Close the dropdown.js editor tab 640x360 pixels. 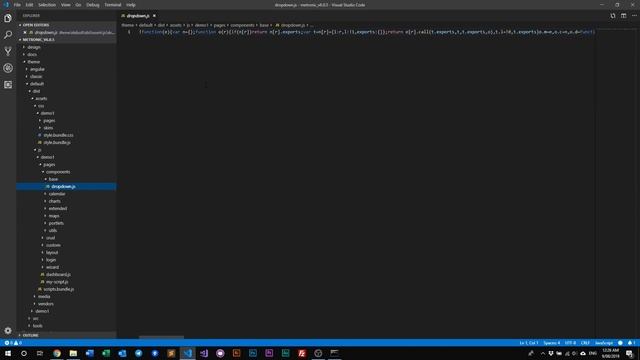click(154, 16)
